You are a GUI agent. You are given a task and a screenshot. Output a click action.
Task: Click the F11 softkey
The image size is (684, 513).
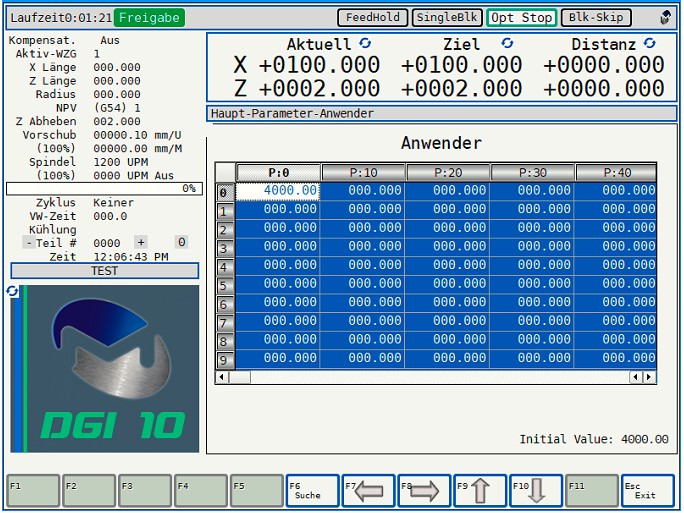point(592,491)
